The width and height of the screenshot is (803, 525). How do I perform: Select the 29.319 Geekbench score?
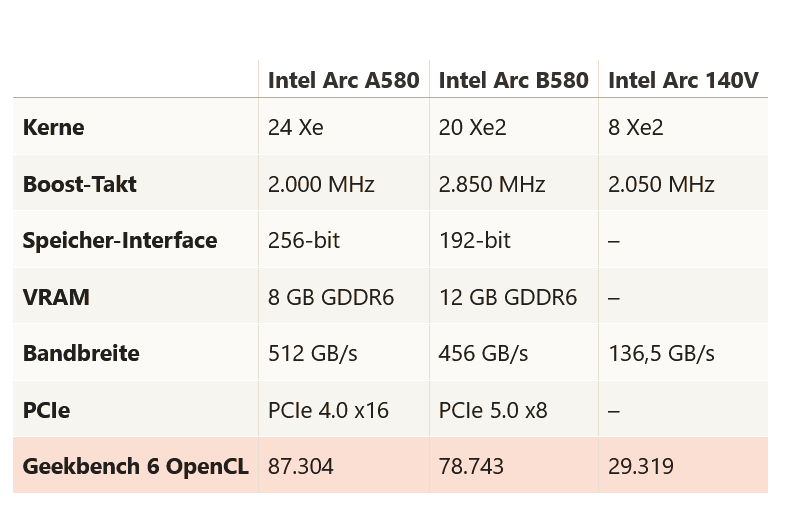(x=641, y=466)
